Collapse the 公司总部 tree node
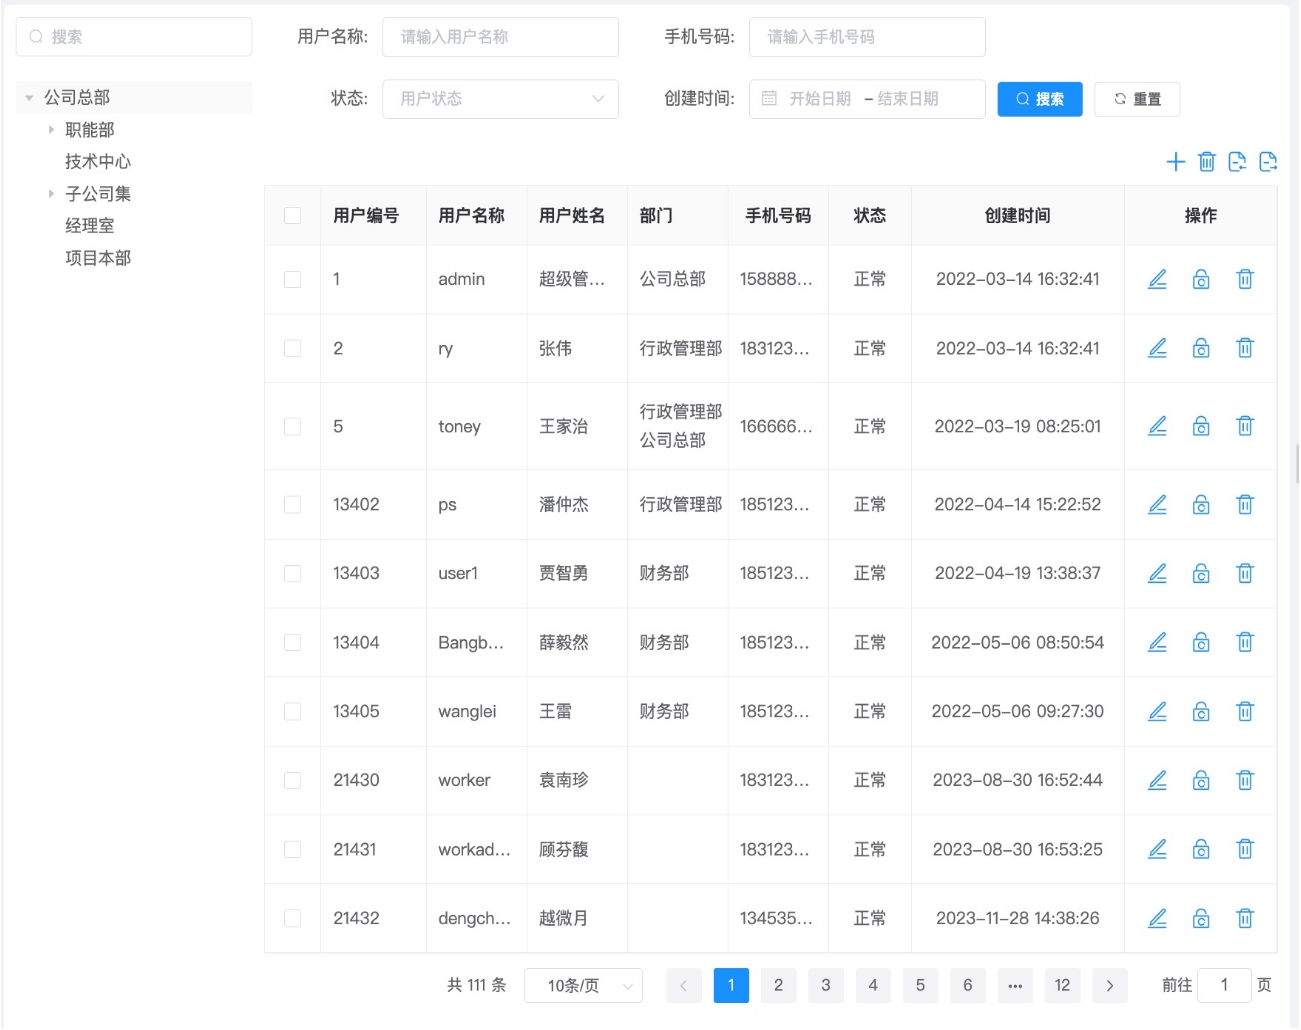Viewport: 1301px width, 1030px height. (x=29, y=98)
